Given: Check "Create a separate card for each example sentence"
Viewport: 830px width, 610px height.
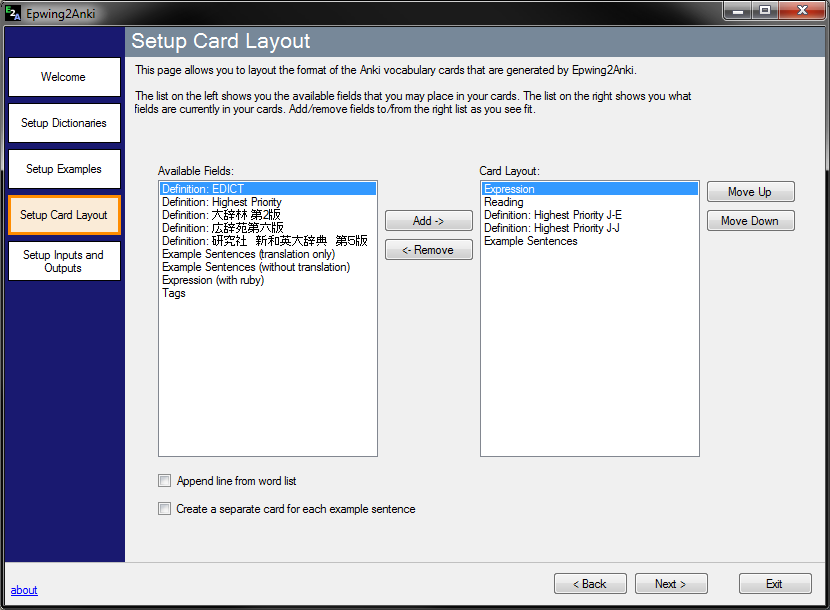Looking at the screenshot, I should click(x=164, y=508).
